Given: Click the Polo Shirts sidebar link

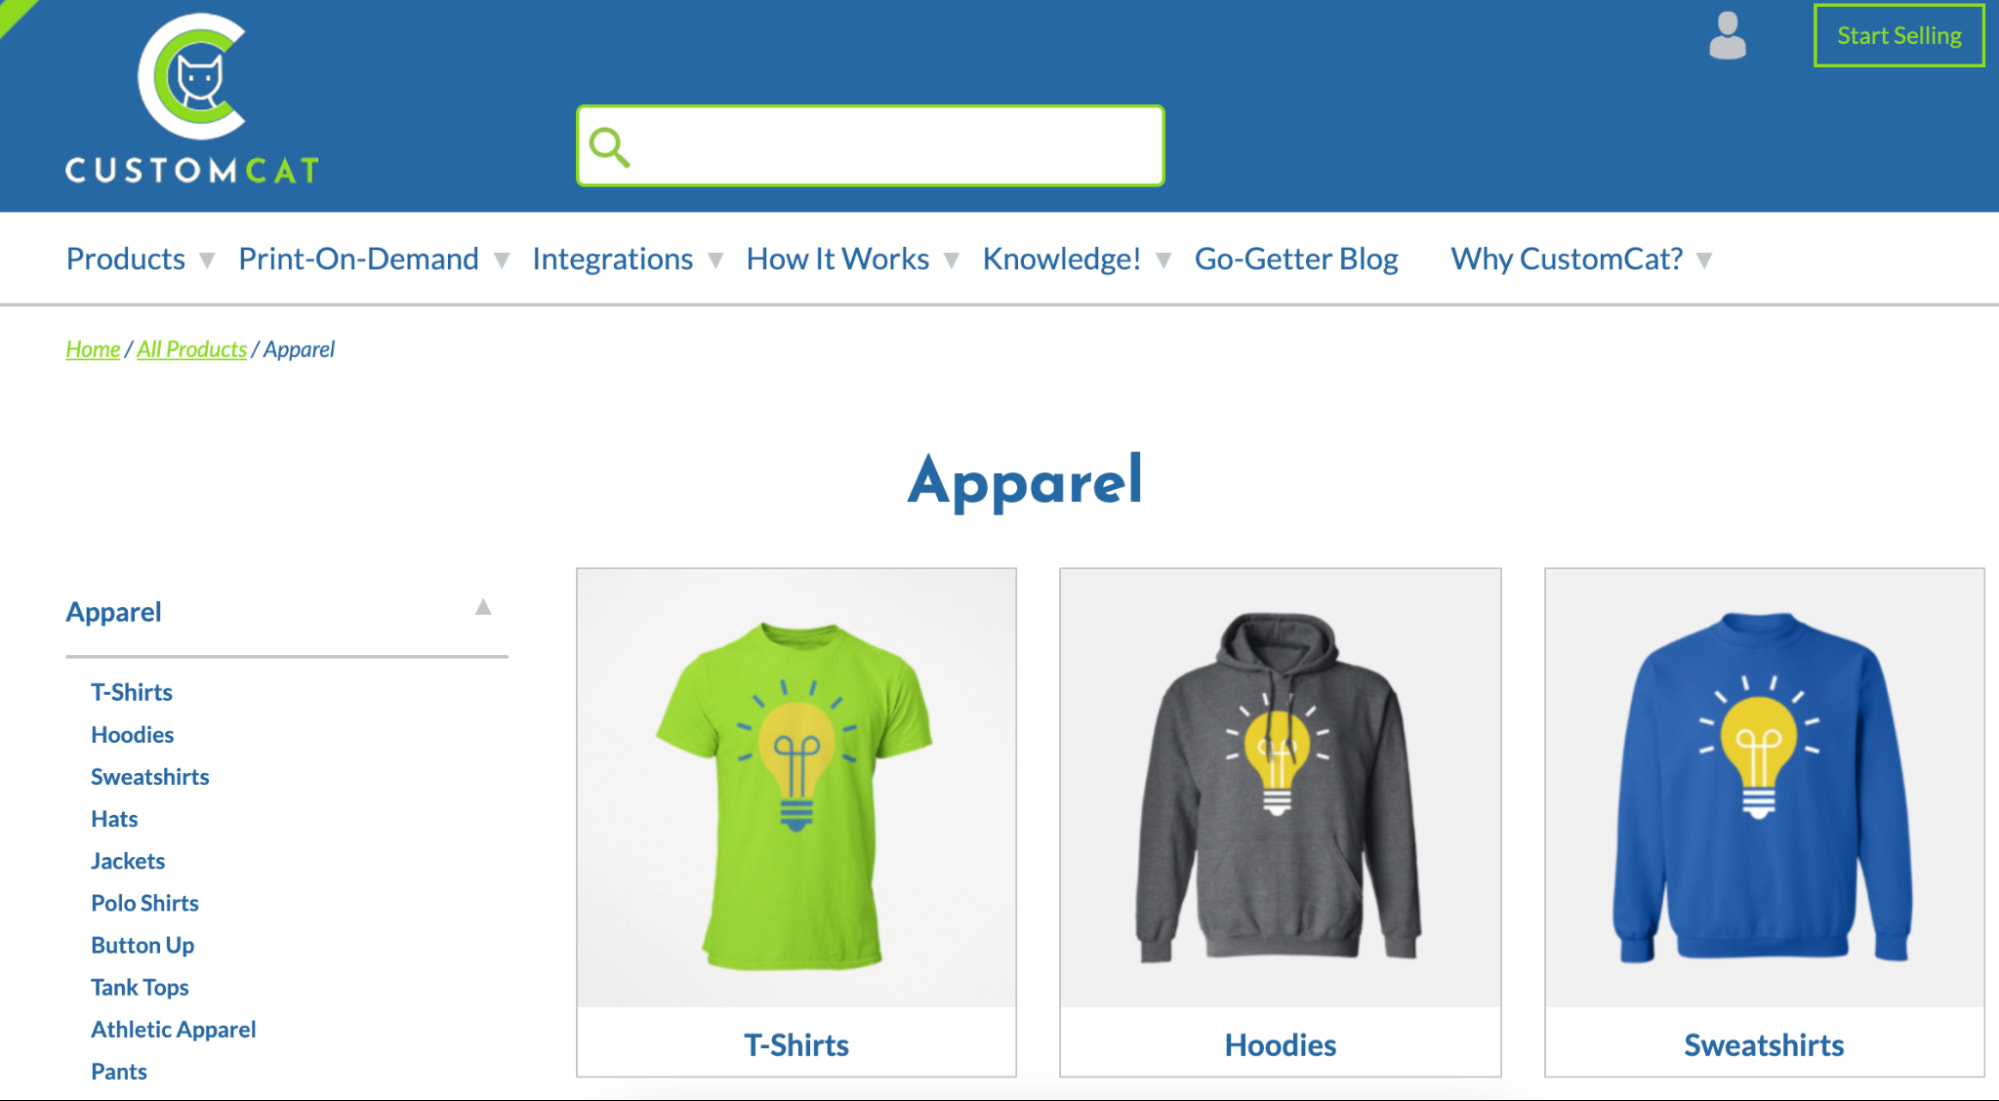Looking at the screenshot, I should 144,902.
